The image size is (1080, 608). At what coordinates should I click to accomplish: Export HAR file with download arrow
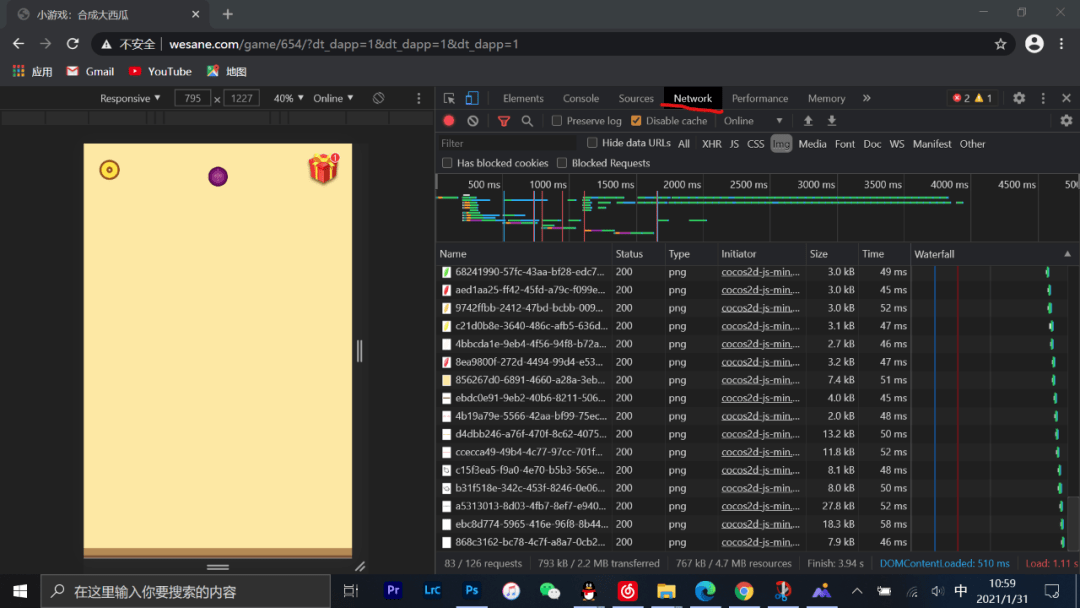pyautogui.click(x=831, y=120)
